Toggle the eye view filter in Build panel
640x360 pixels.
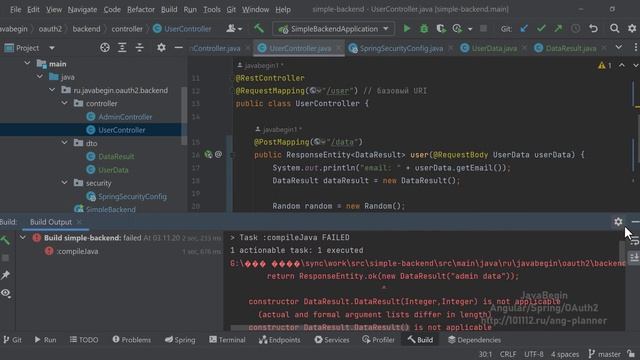[5, 293]
